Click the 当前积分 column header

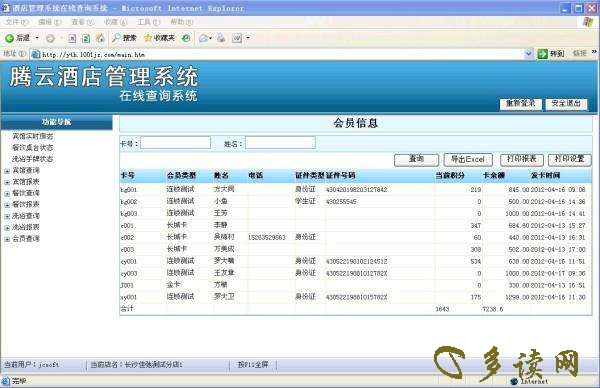point(450,176)
